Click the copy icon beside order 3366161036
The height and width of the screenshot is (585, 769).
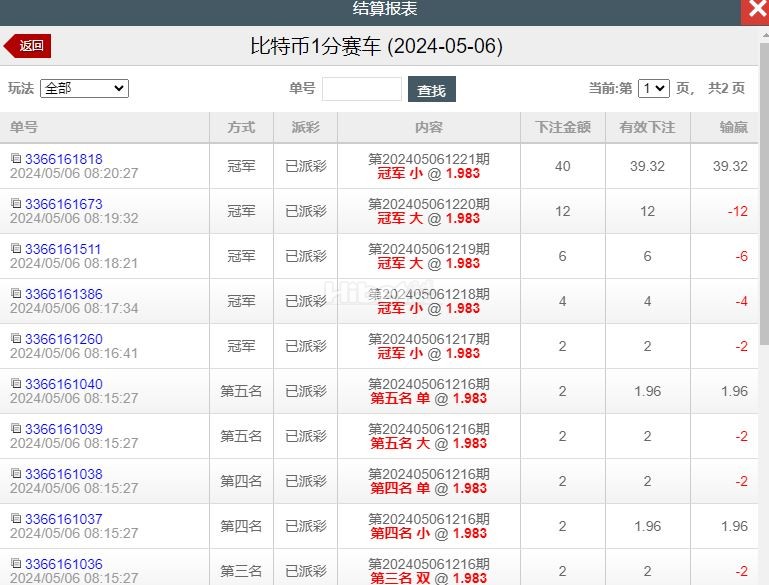pyautogui.click(x=16, y=563)
